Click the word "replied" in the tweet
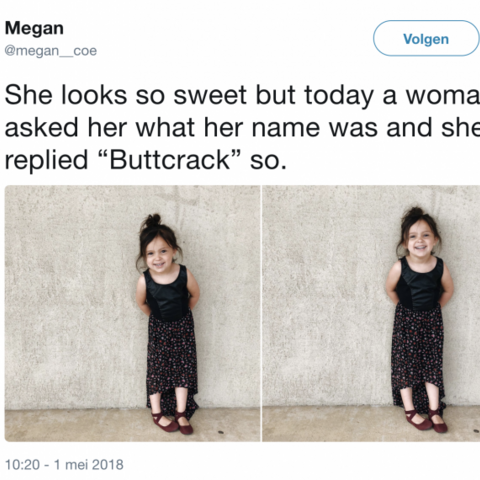This screenshot has height=480, width=480. tap(46, 160)
